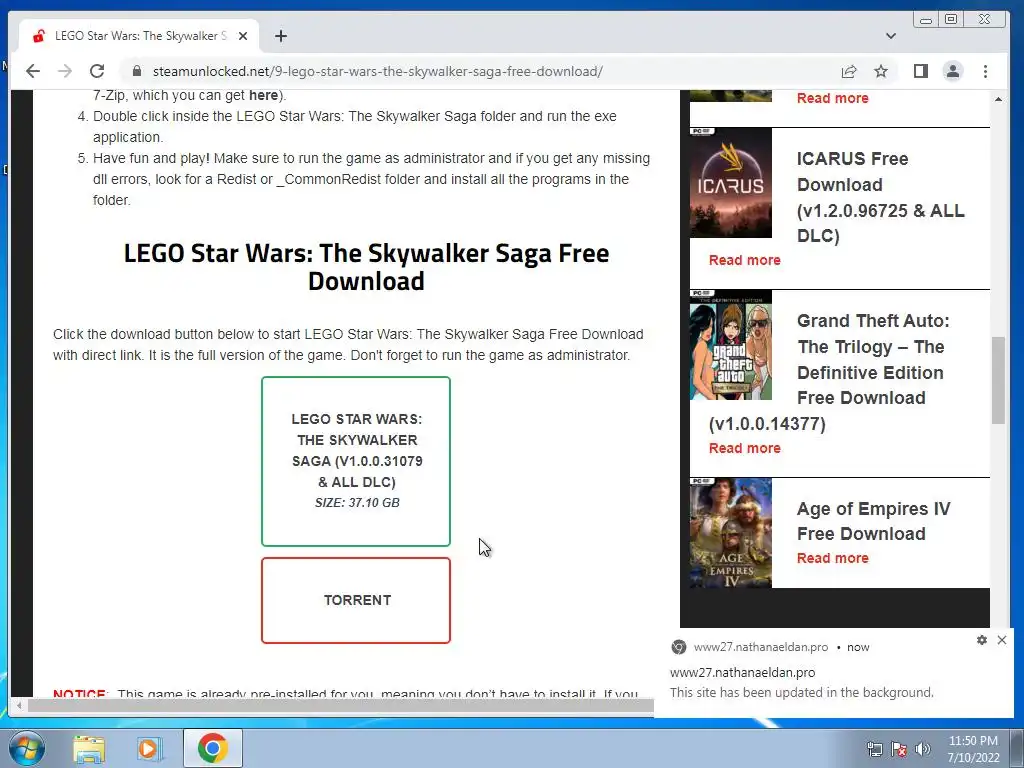Open the Windows Start menu
Viewport: 1024px width, 768px height.
pos(26,748)
